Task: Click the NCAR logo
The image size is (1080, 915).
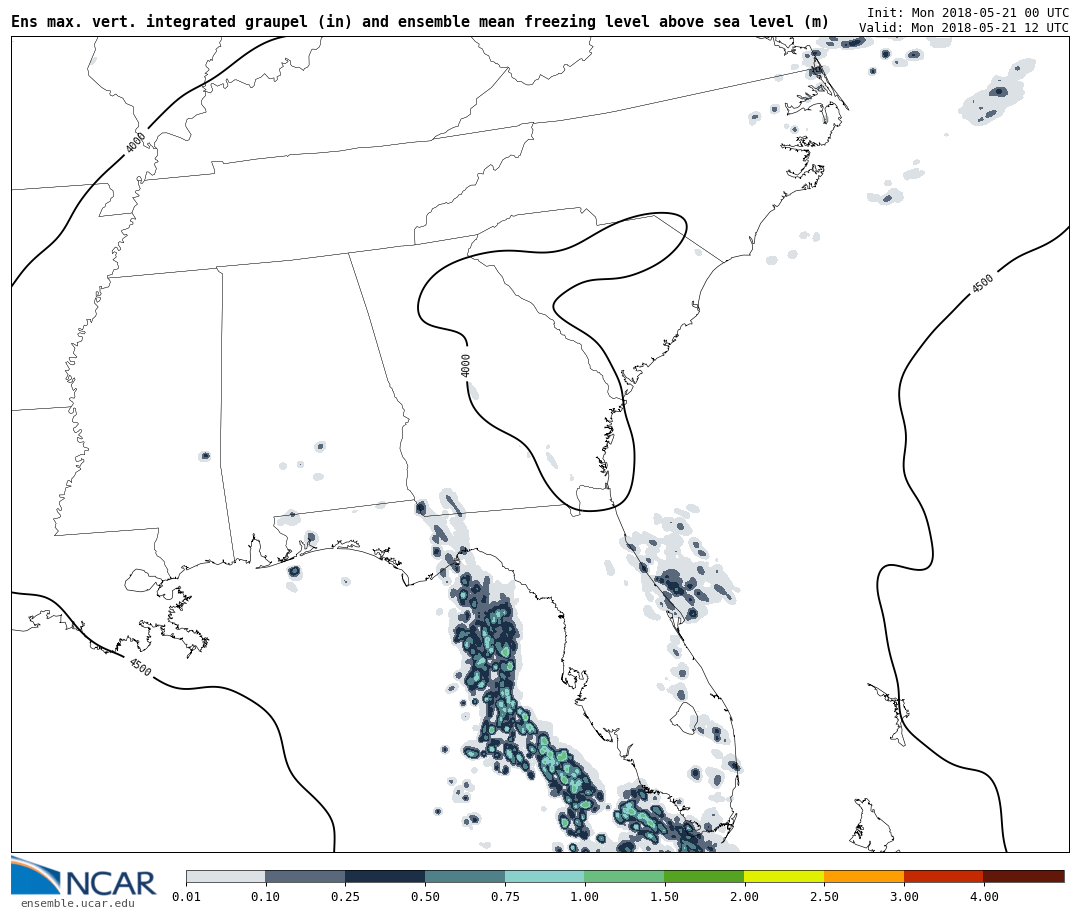Action: pyautogui.click(x=84, y=878)
